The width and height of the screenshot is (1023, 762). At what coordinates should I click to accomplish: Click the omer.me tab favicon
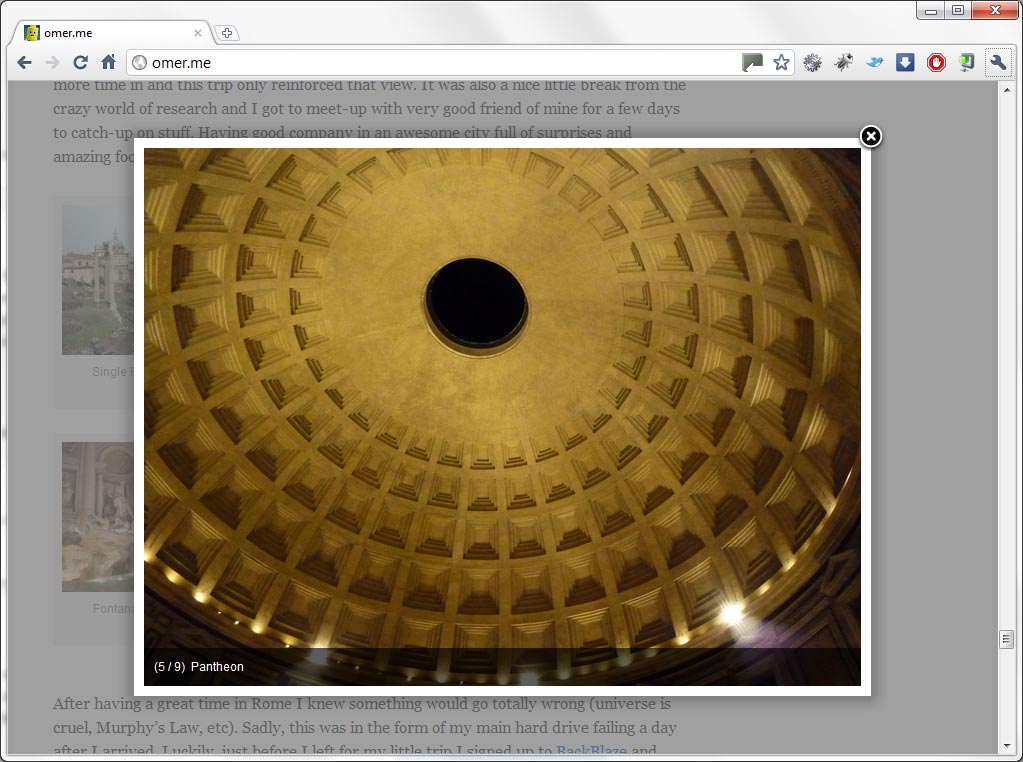(31, 33)
